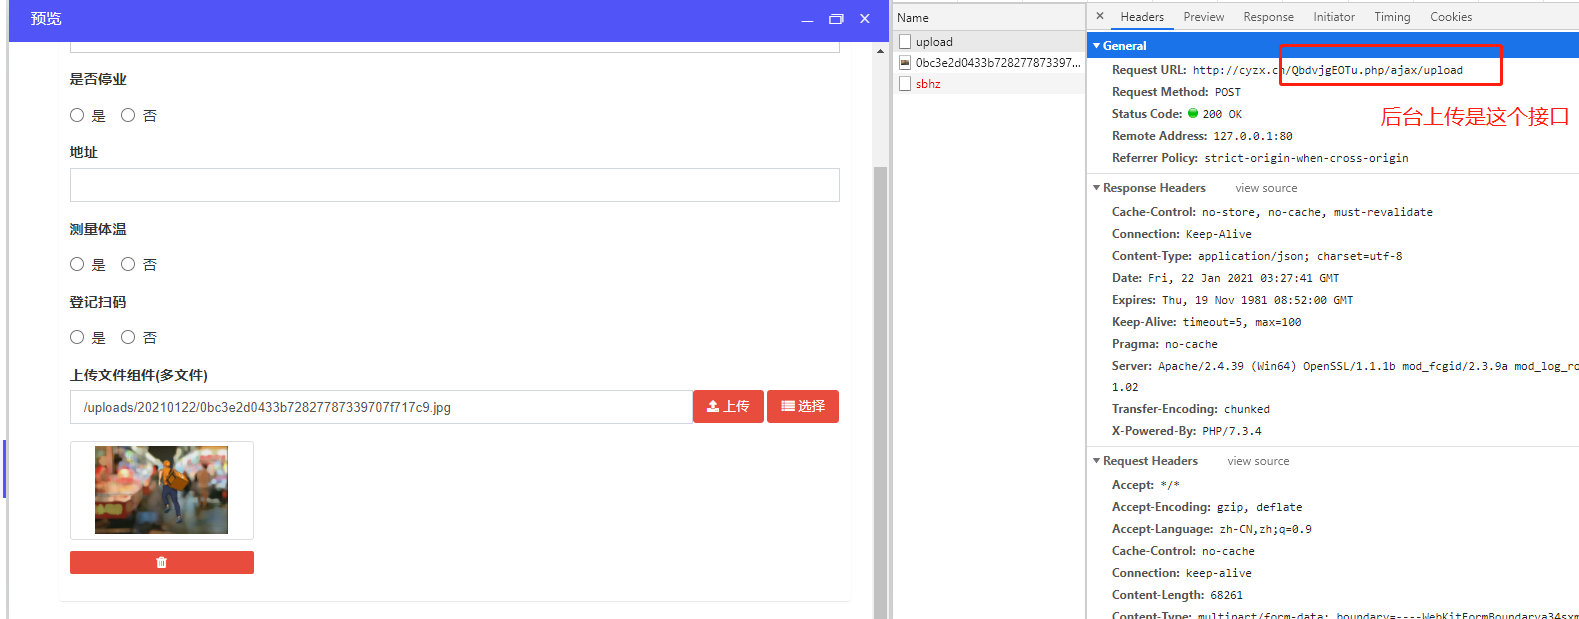The width and height of the screenshot is (1579, 619).
Task: Switch to the Timing tab
Action: point(1392,17)
